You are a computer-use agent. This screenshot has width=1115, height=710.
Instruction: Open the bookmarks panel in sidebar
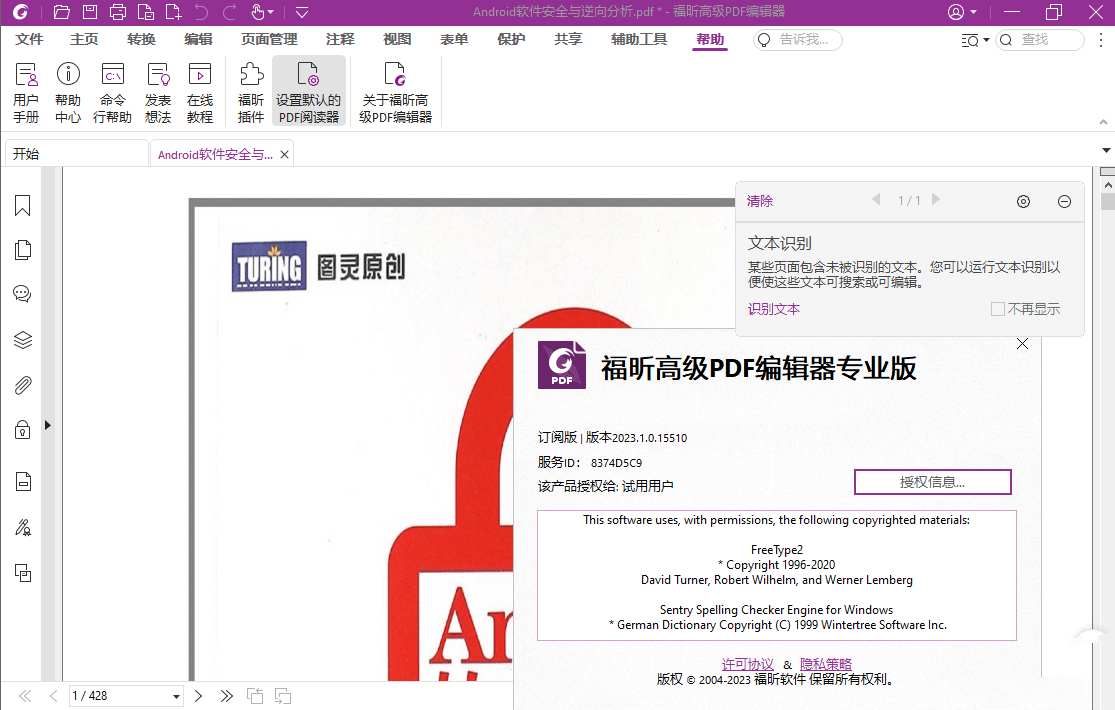[22, 205]
